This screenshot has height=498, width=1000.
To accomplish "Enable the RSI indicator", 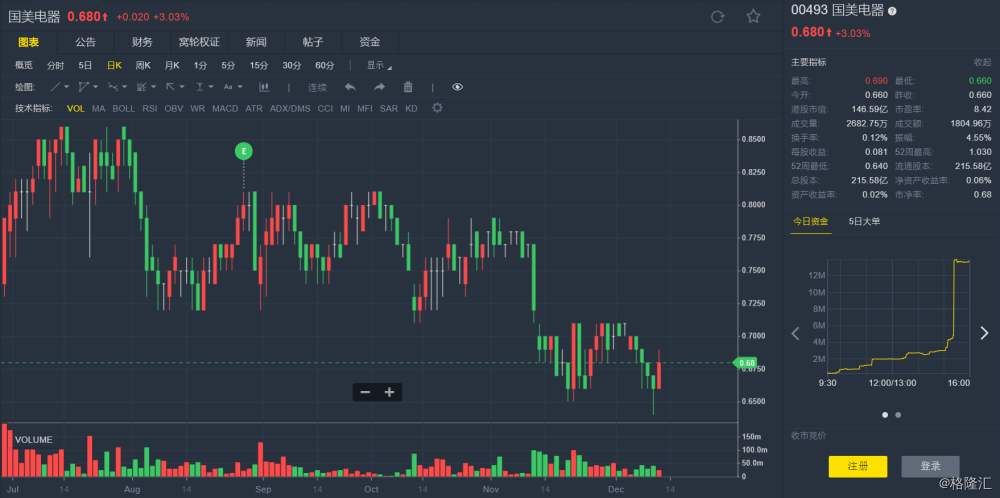I will pos(150,108).
